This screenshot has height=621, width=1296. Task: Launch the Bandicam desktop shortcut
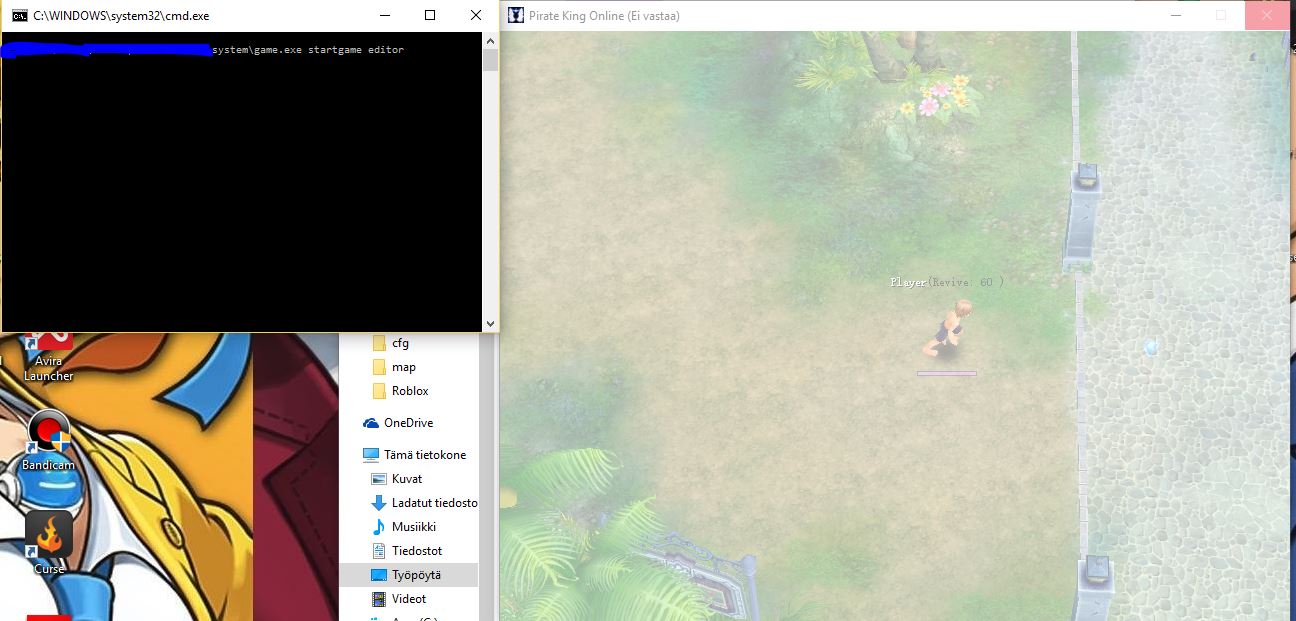coord(48,441)
